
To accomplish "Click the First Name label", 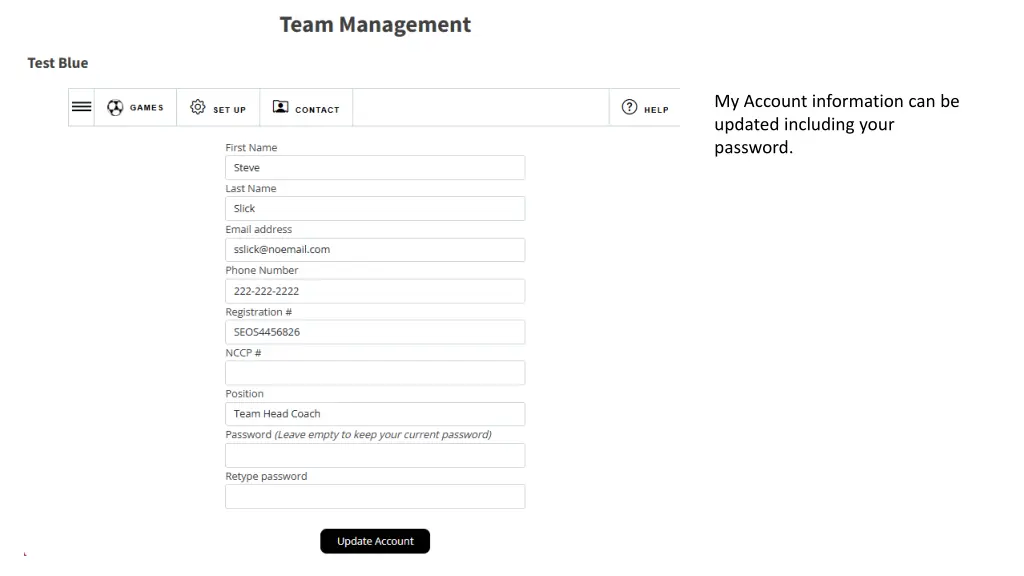I will [251, 148].
